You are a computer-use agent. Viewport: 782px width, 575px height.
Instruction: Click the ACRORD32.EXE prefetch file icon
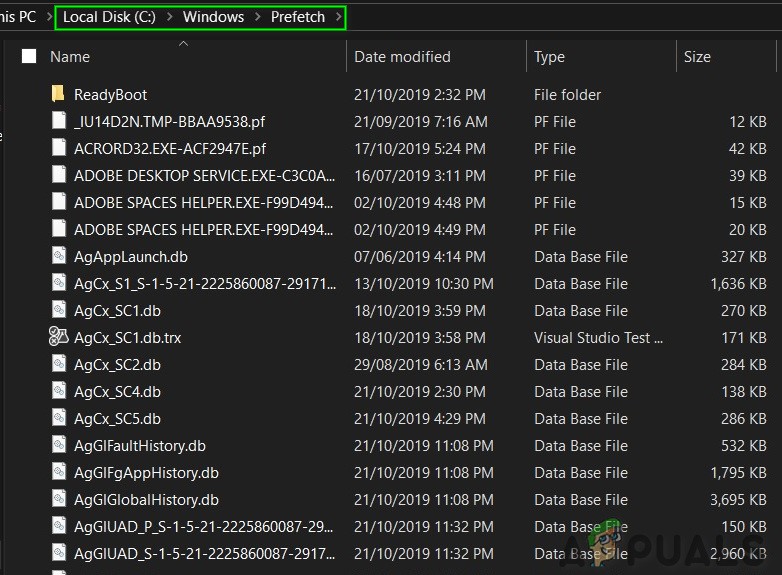click(59, 149)
